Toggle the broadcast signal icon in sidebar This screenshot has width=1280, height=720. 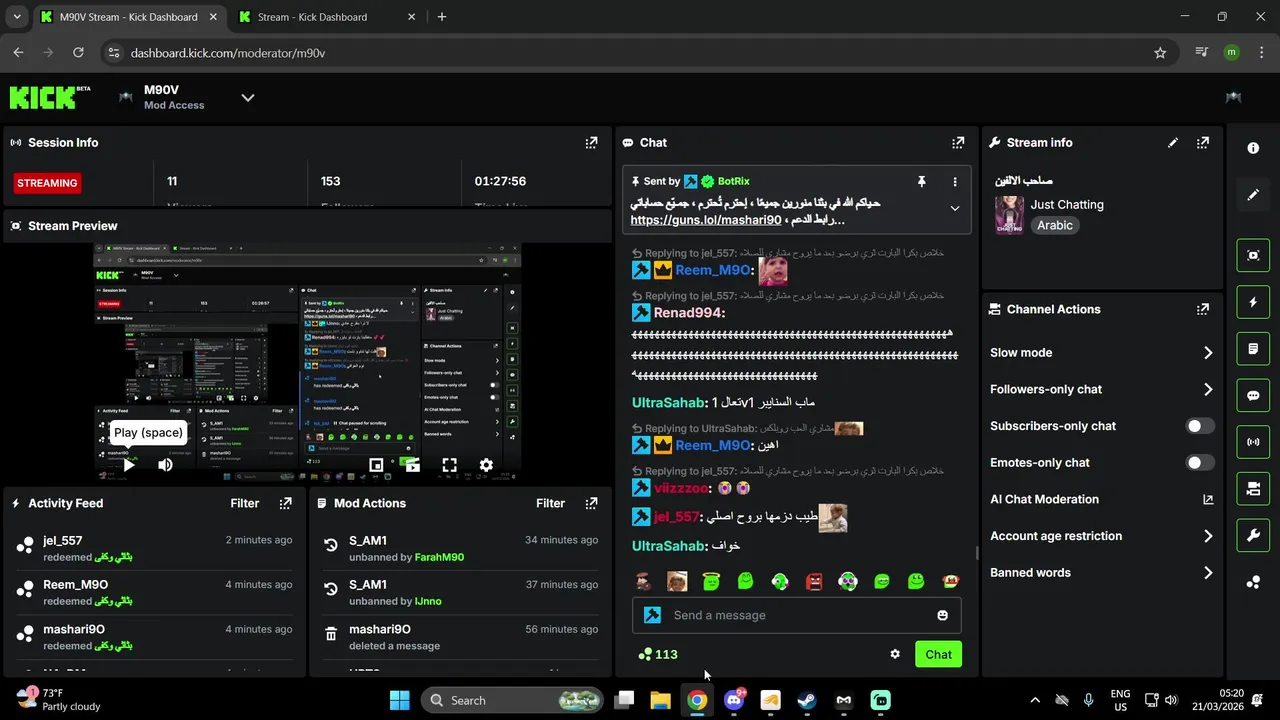(1253, 442)
